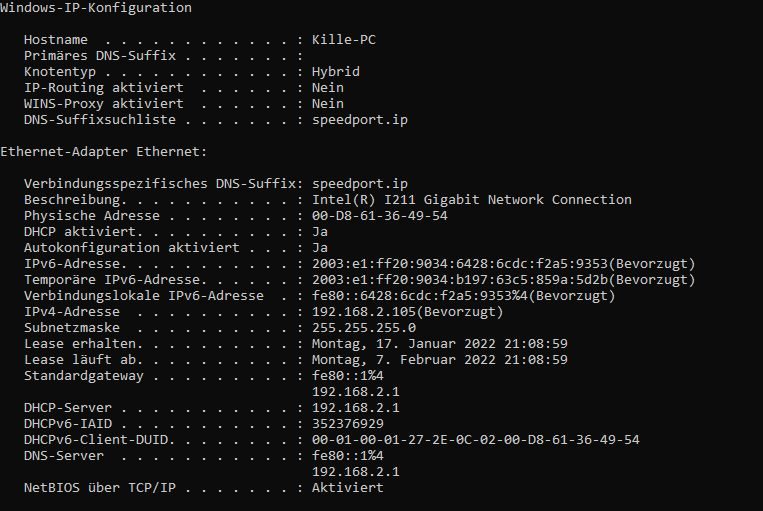Click the Ethernet-Adapter Ethernet heading

104,151
